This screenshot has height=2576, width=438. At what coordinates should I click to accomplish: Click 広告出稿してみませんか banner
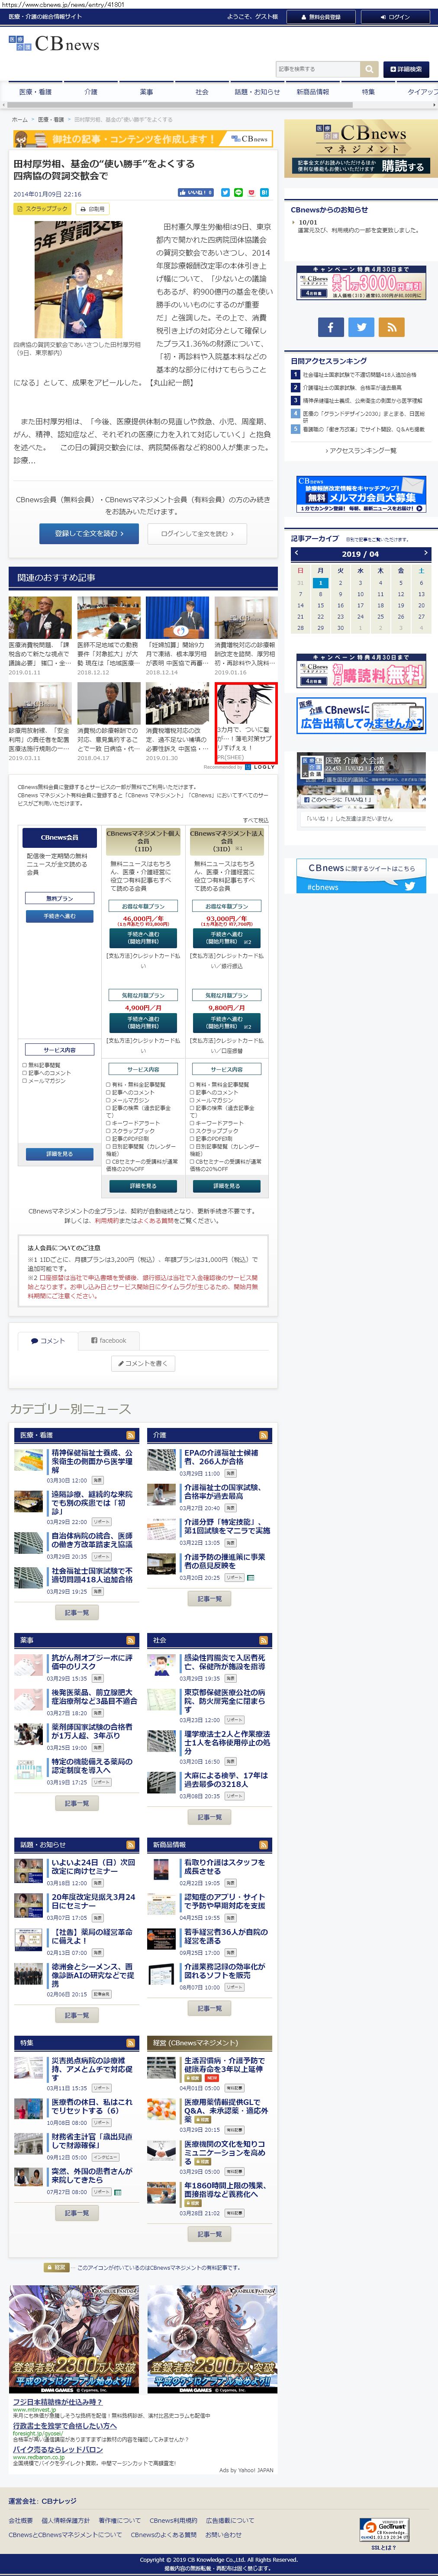pyautogui.click(x=361, y=715)
